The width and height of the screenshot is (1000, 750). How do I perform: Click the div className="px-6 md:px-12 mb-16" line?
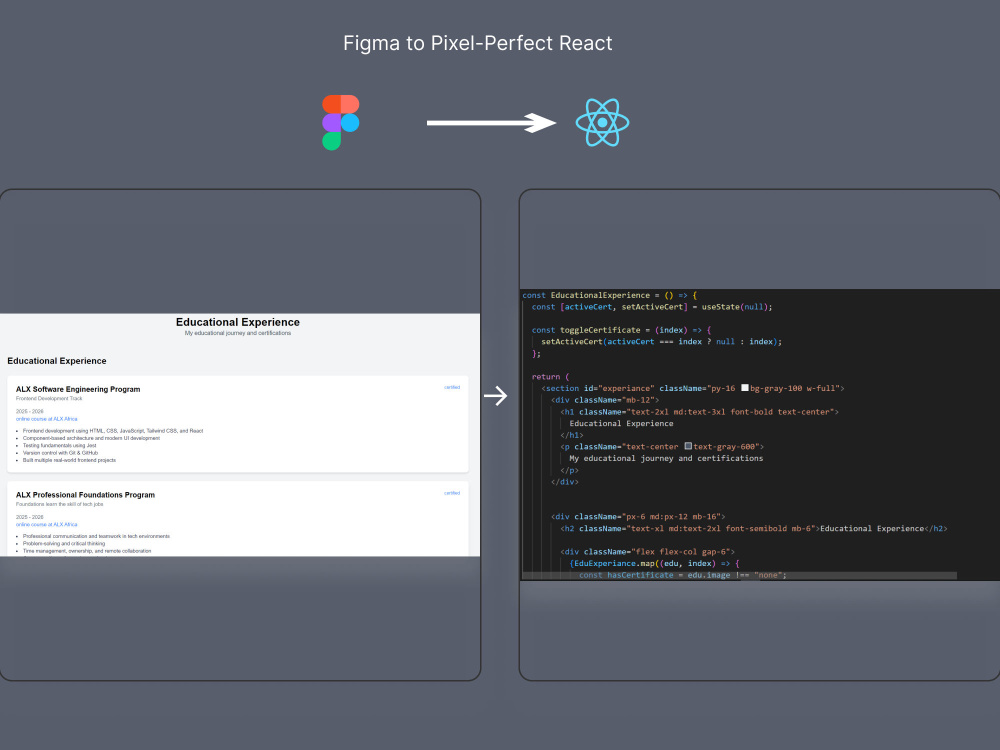638,517
